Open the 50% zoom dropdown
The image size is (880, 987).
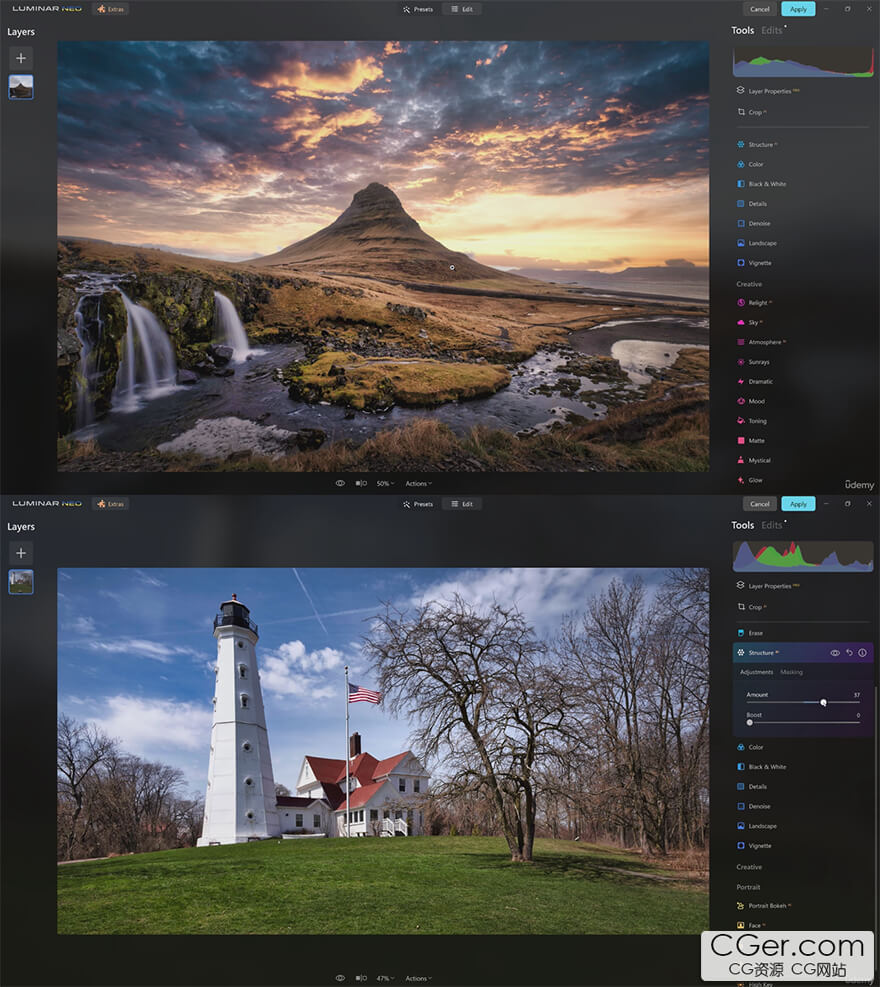[x=385, y=483]
